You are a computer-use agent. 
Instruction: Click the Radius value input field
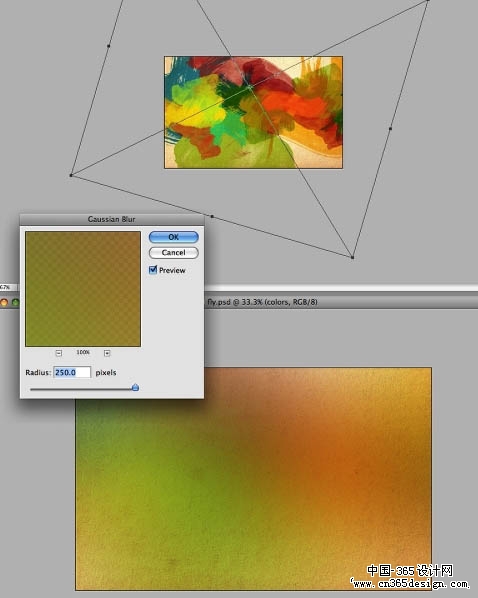click(x=72, y=372)
